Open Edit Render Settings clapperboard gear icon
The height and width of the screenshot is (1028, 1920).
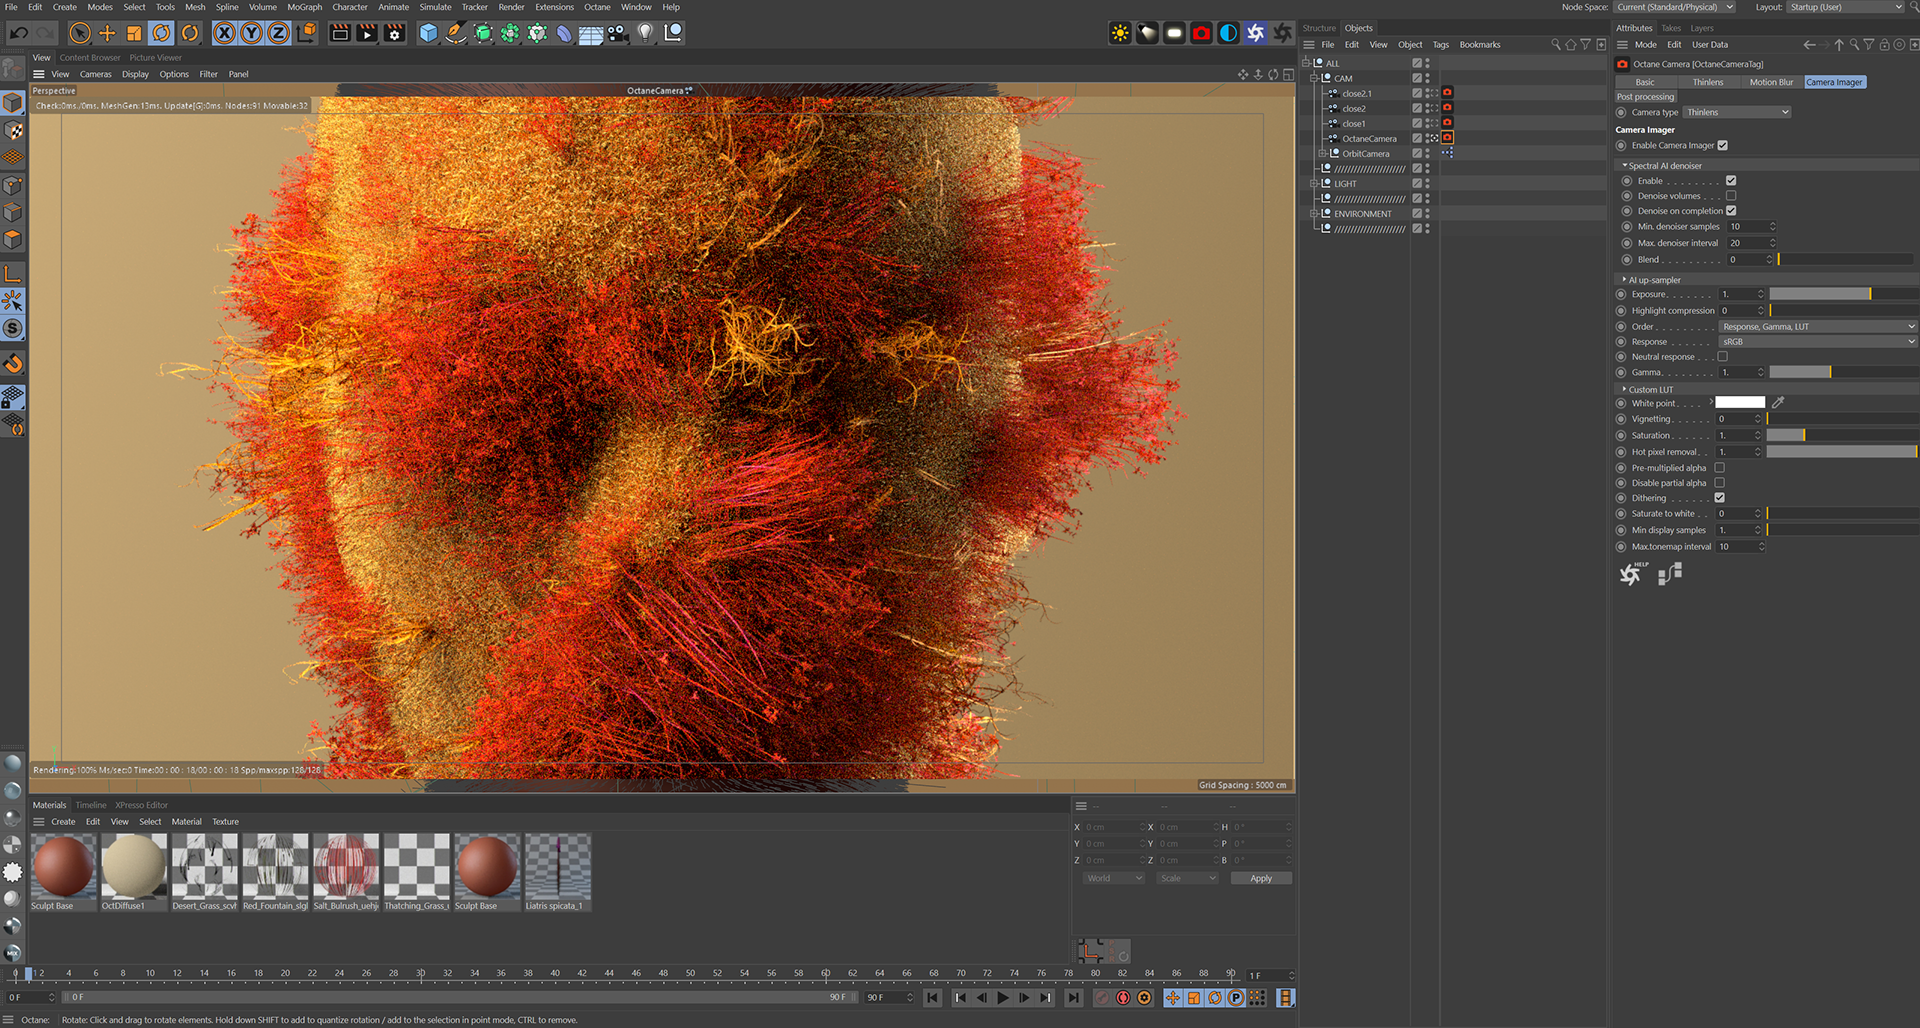(394, 33)
